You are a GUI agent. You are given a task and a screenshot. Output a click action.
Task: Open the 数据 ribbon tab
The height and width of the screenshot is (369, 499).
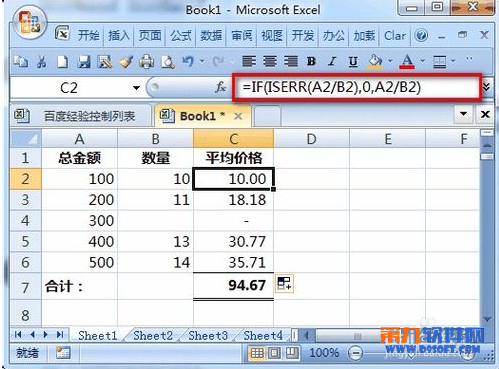pos(211,35)
